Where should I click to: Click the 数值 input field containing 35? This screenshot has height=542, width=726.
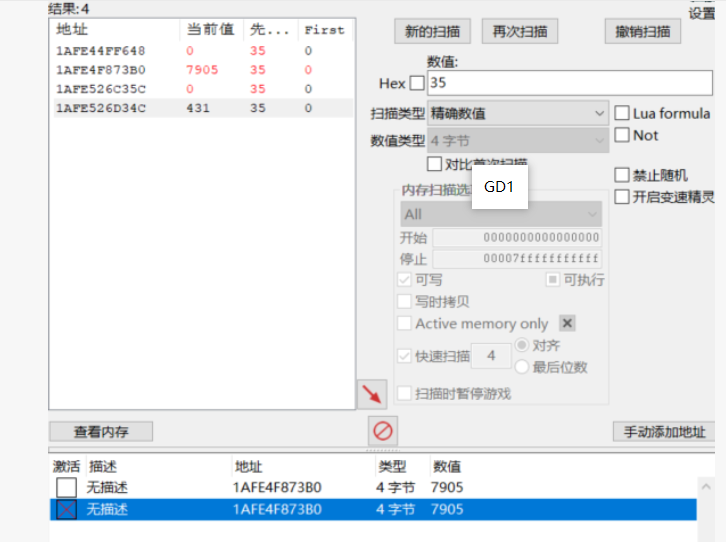tap(570, 83)
